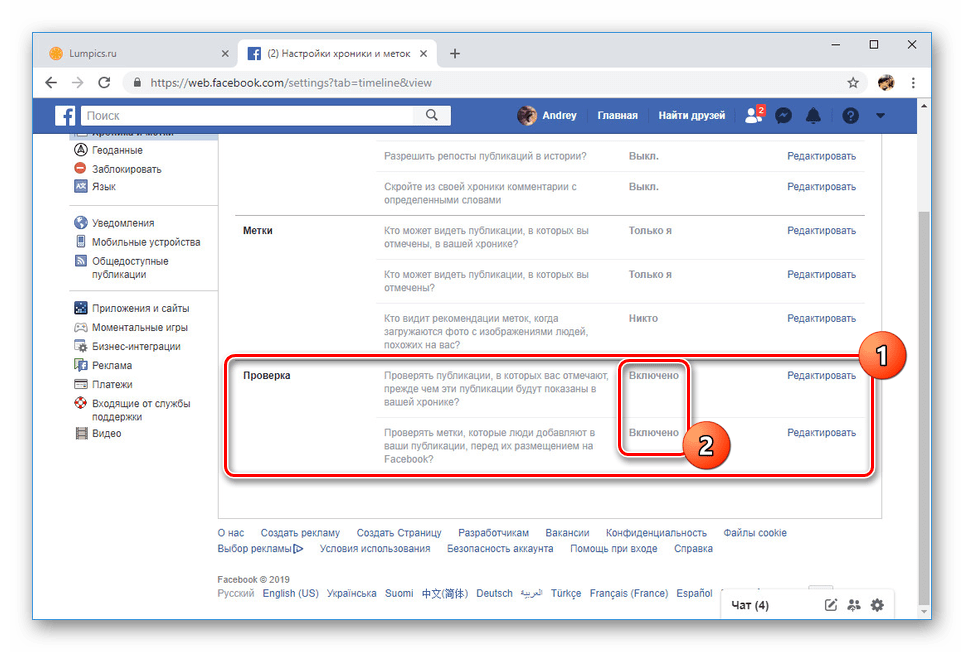Screen dimensions: 964x652
Task: Open the chat create message icon
Action: 832,605
